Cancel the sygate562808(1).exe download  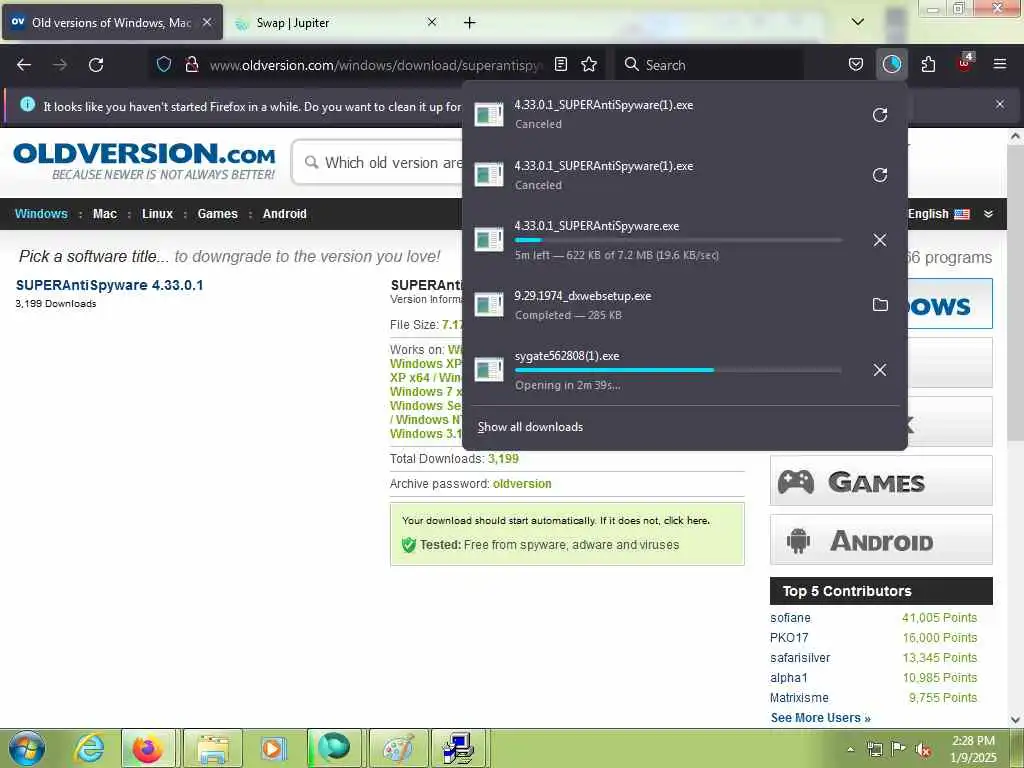click(x=880, y=370)
